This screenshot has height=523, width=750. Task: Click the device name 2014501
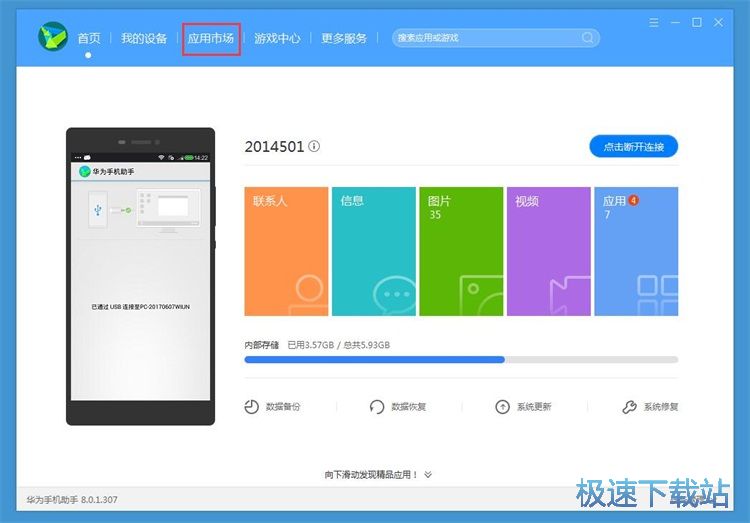tap(274, 146)
